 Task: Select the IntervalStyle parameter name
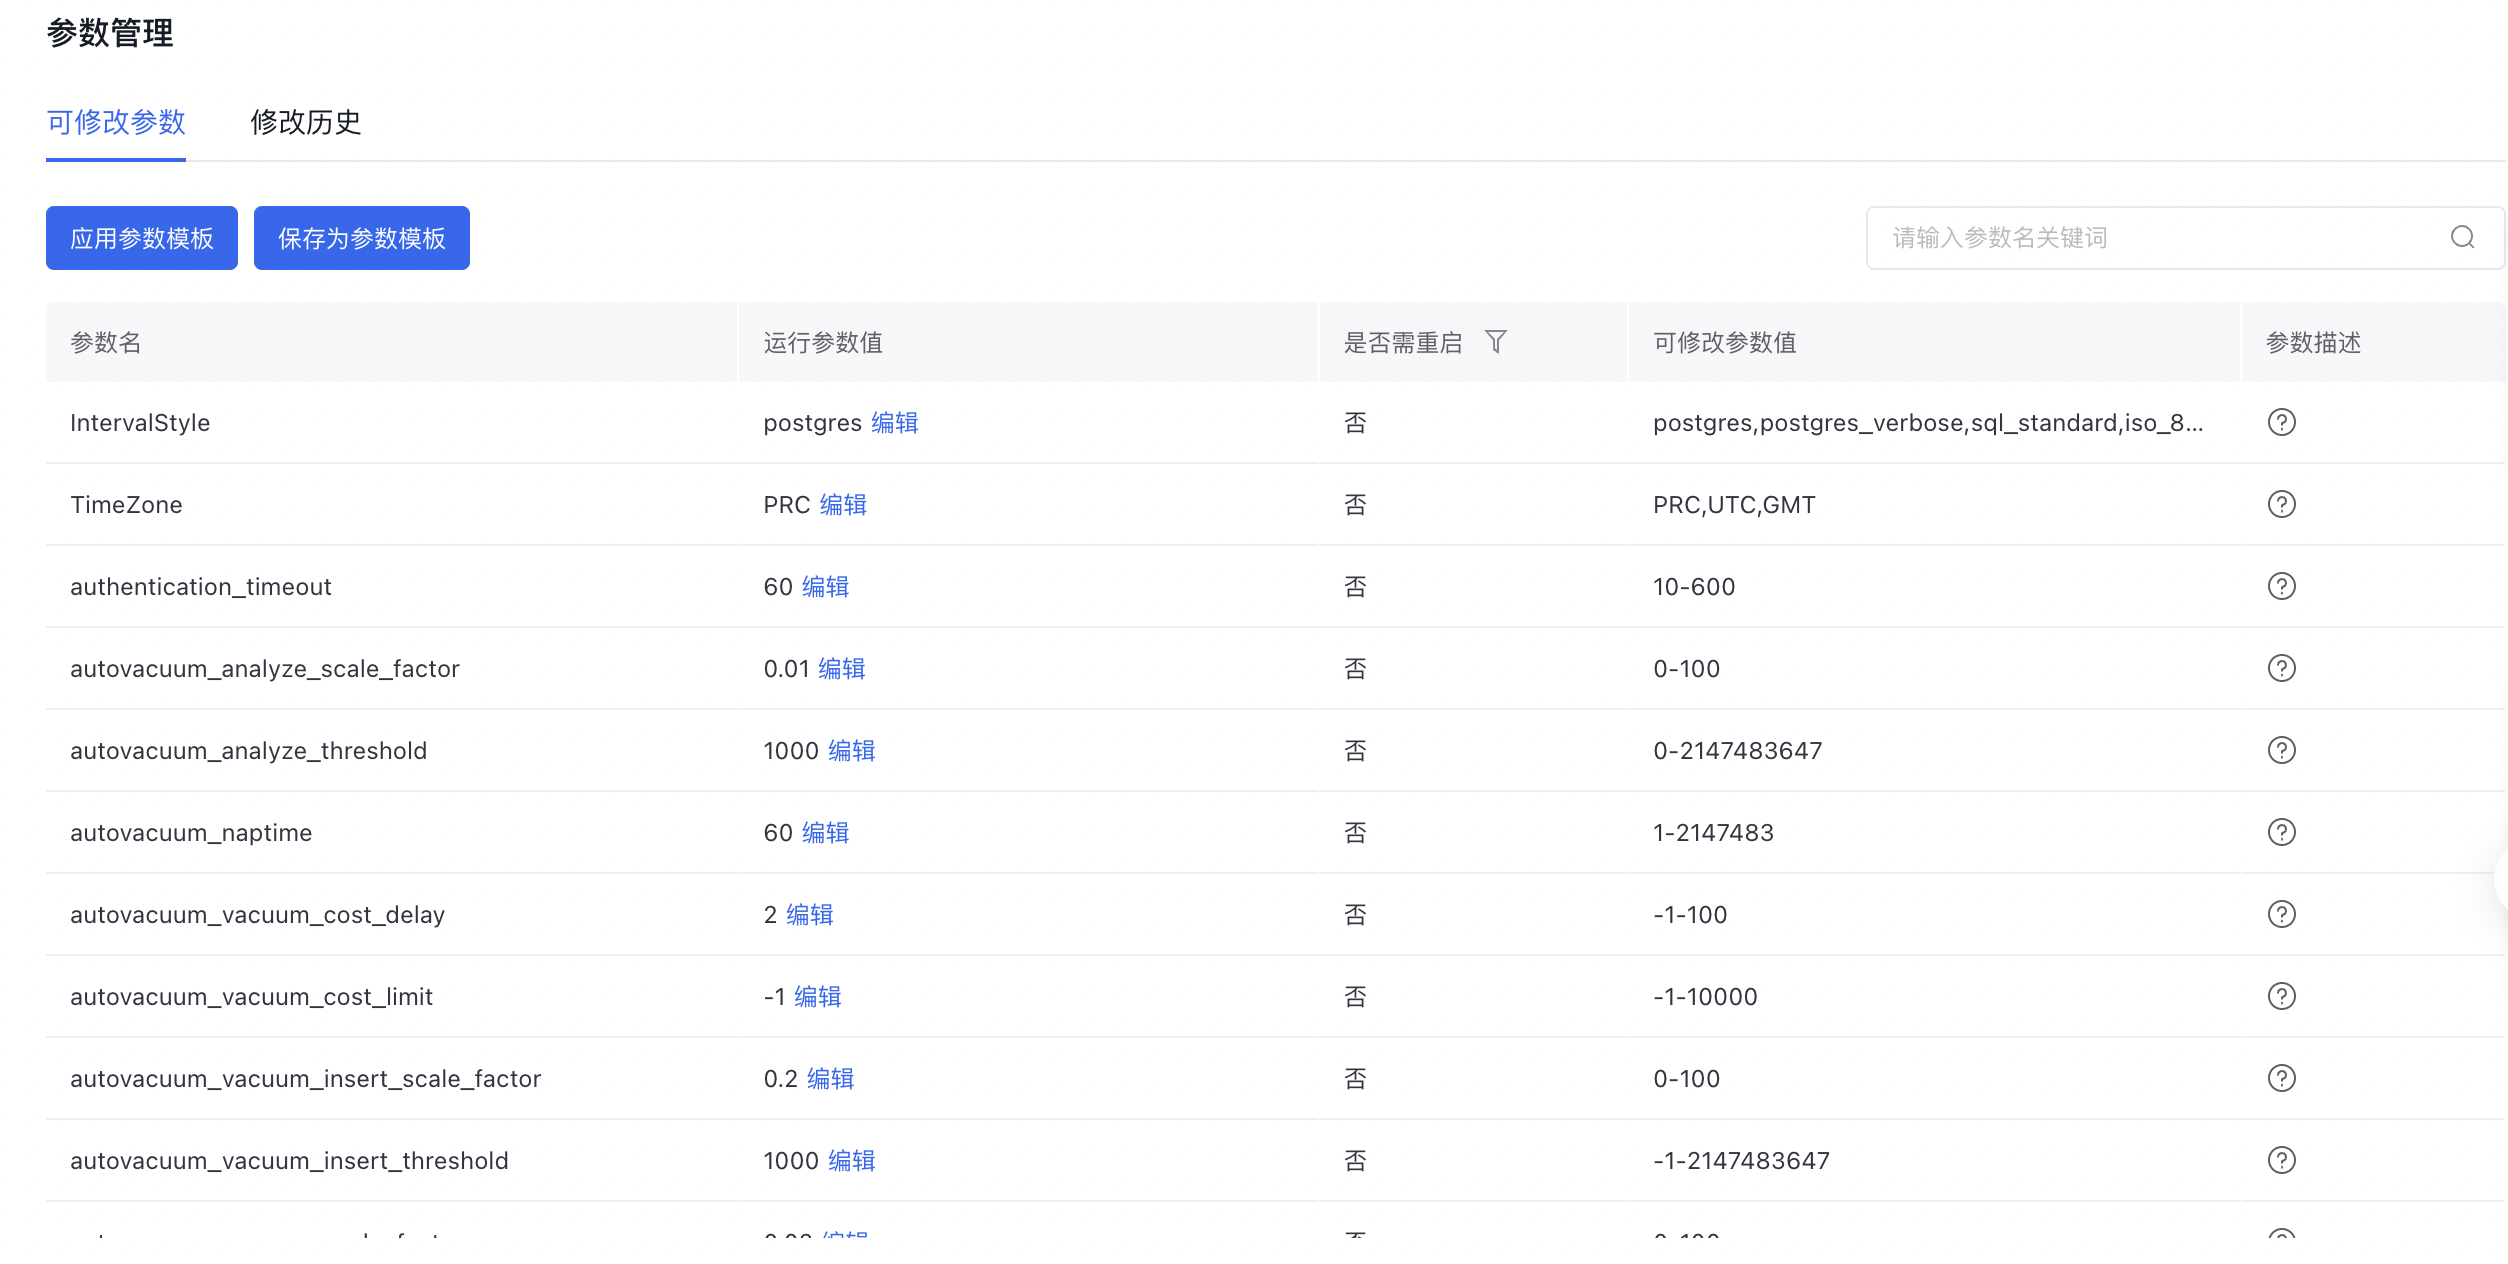[140, 423]
